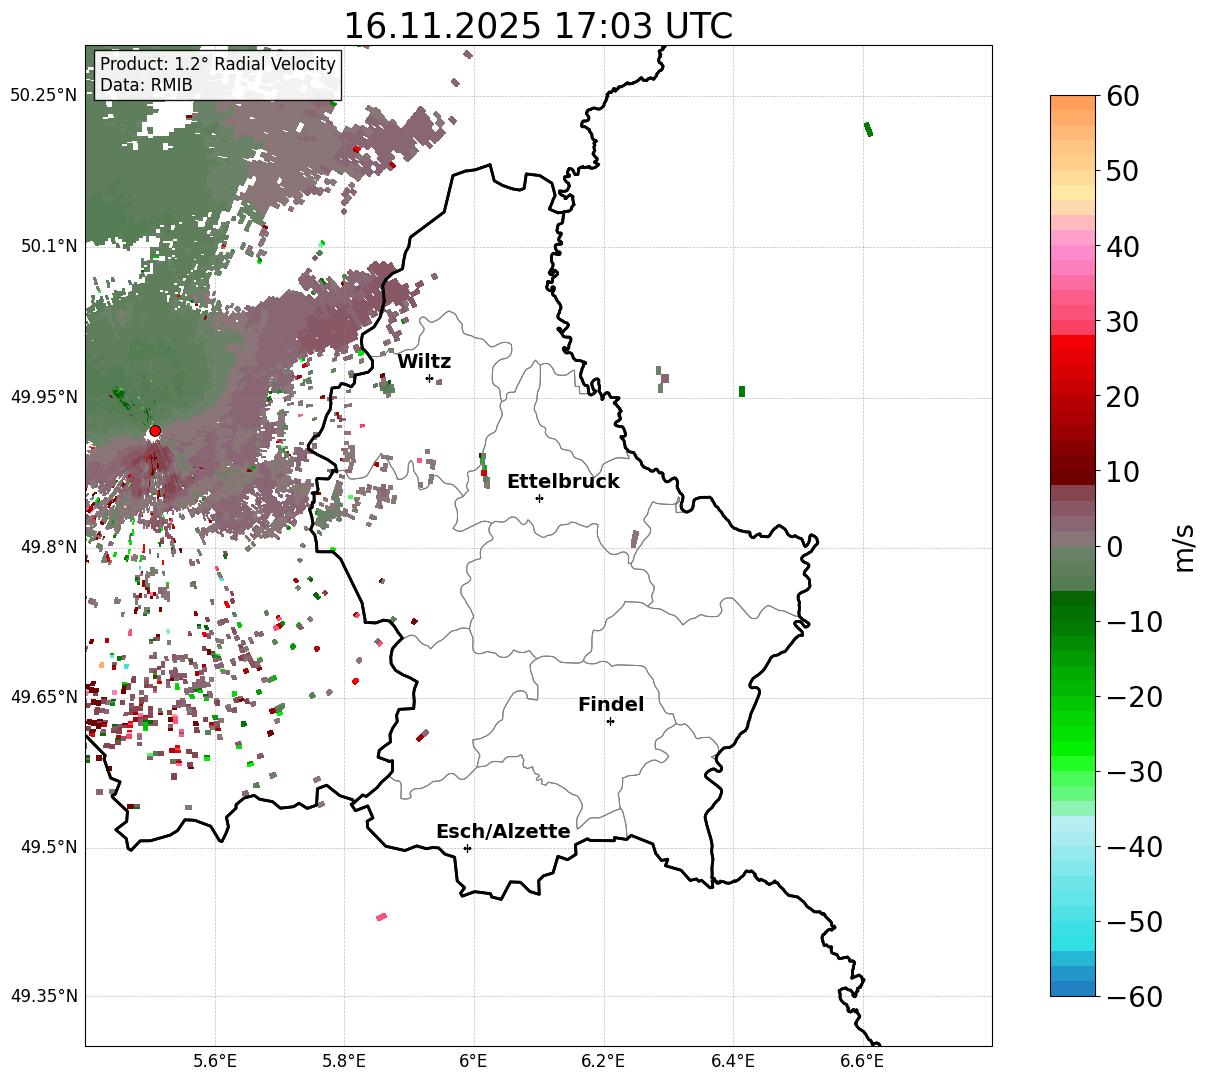Viewport: 1207px width, 1081px height.
Task: Click colorbar tick label 40
Action: [x=1122, y=246]
